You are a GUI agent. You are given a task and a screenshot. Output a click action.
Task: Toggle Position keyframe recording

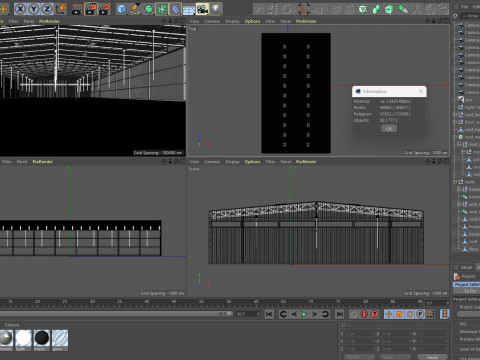(x=389, y=314)
